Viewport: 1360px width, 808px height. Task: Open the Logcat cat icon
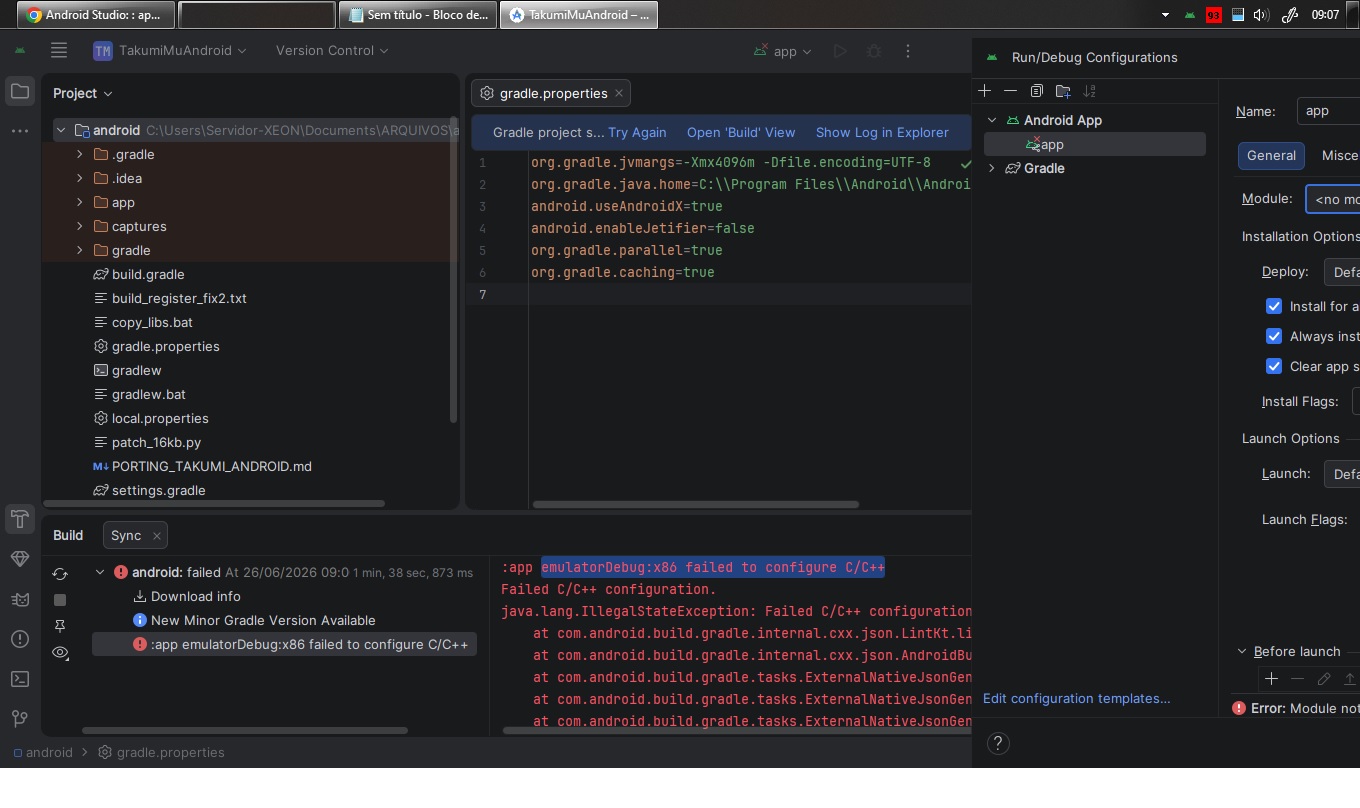20,599
